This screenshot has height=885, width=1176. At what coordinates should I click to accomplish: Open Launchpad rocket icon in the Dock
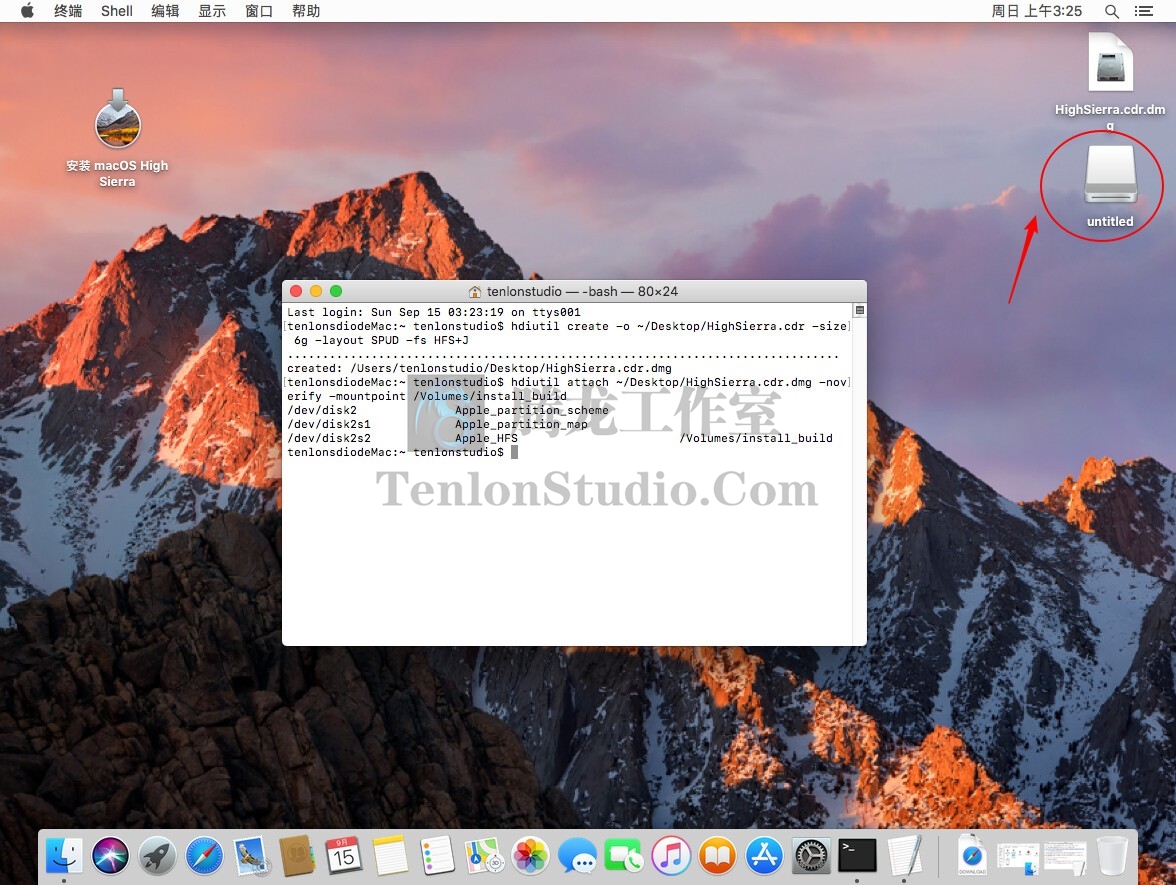pyautogui.click(x=158, y=856)
